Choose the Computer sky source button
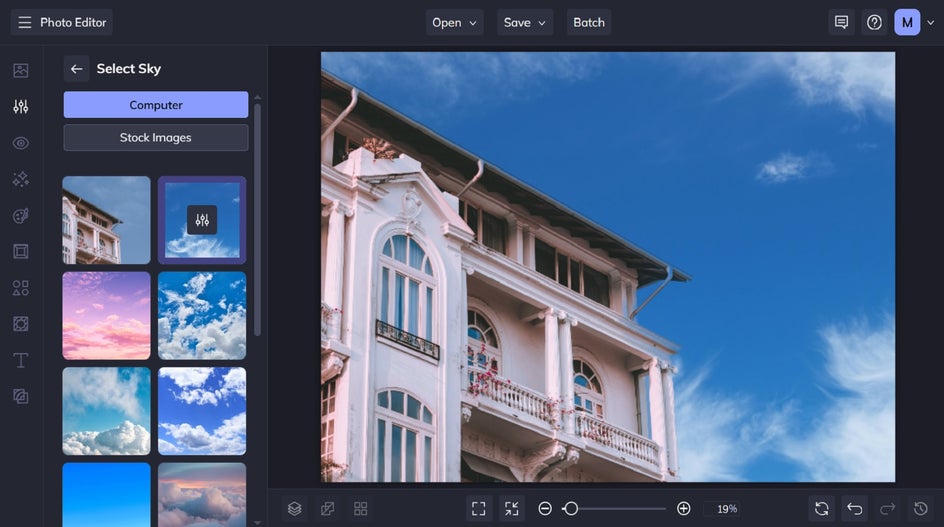The width and height of the screenshot is (944, 527). point(156,105)
